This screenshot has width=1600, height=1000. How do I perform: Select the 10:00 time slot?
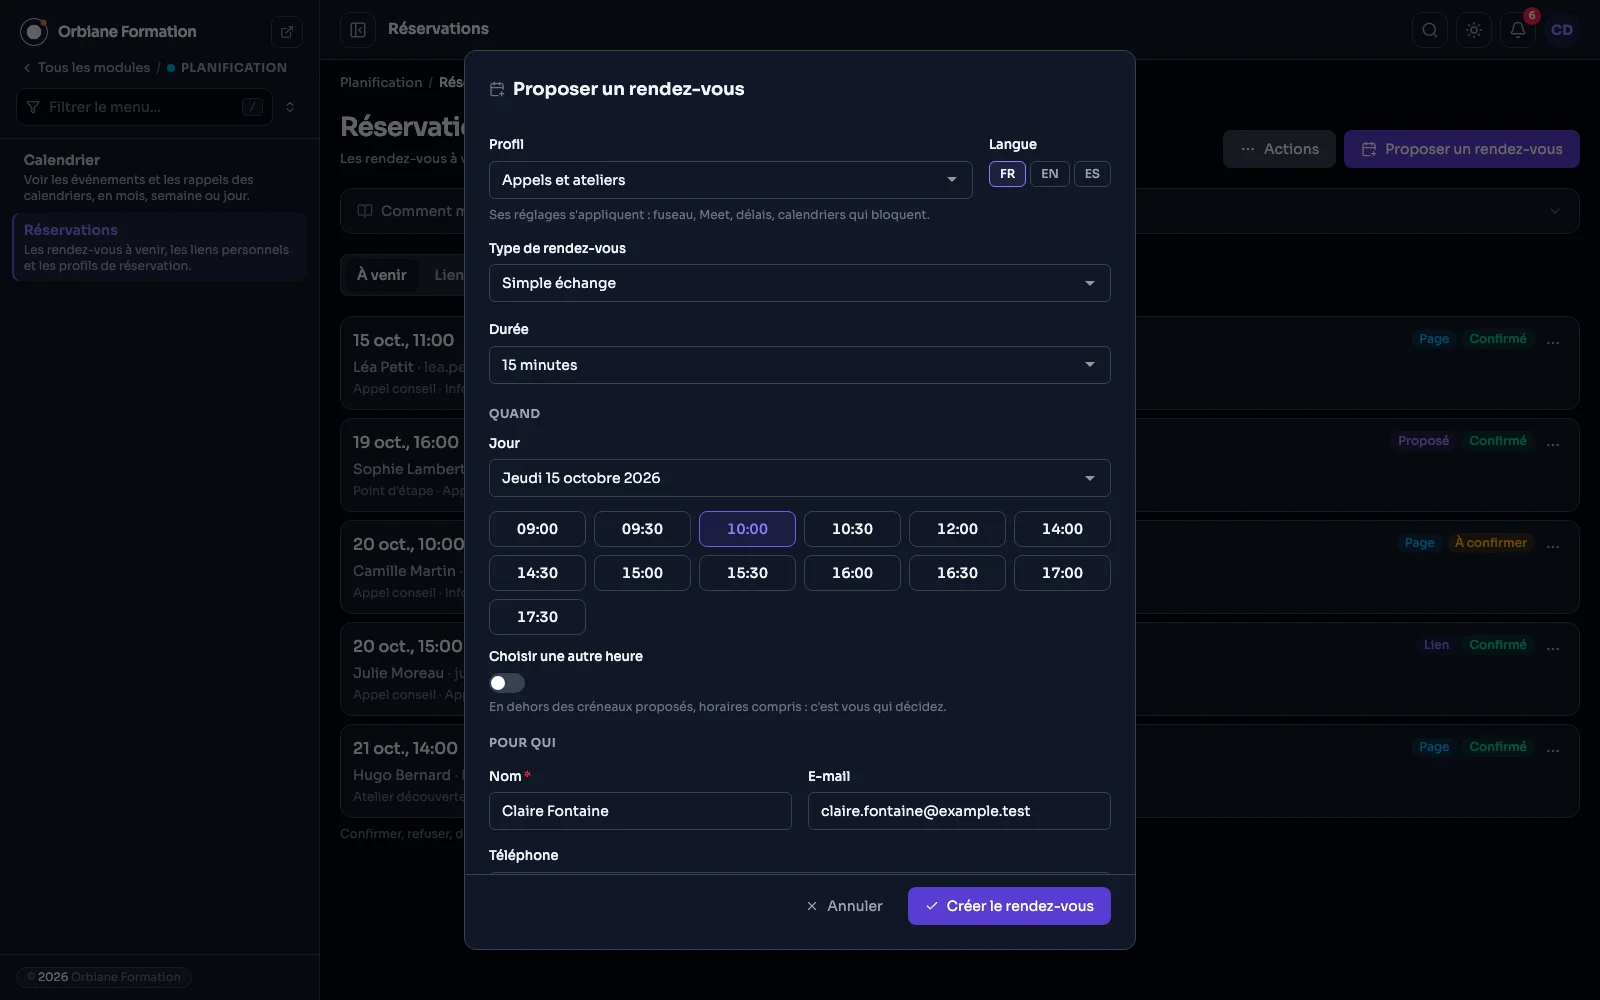point(747,529)
